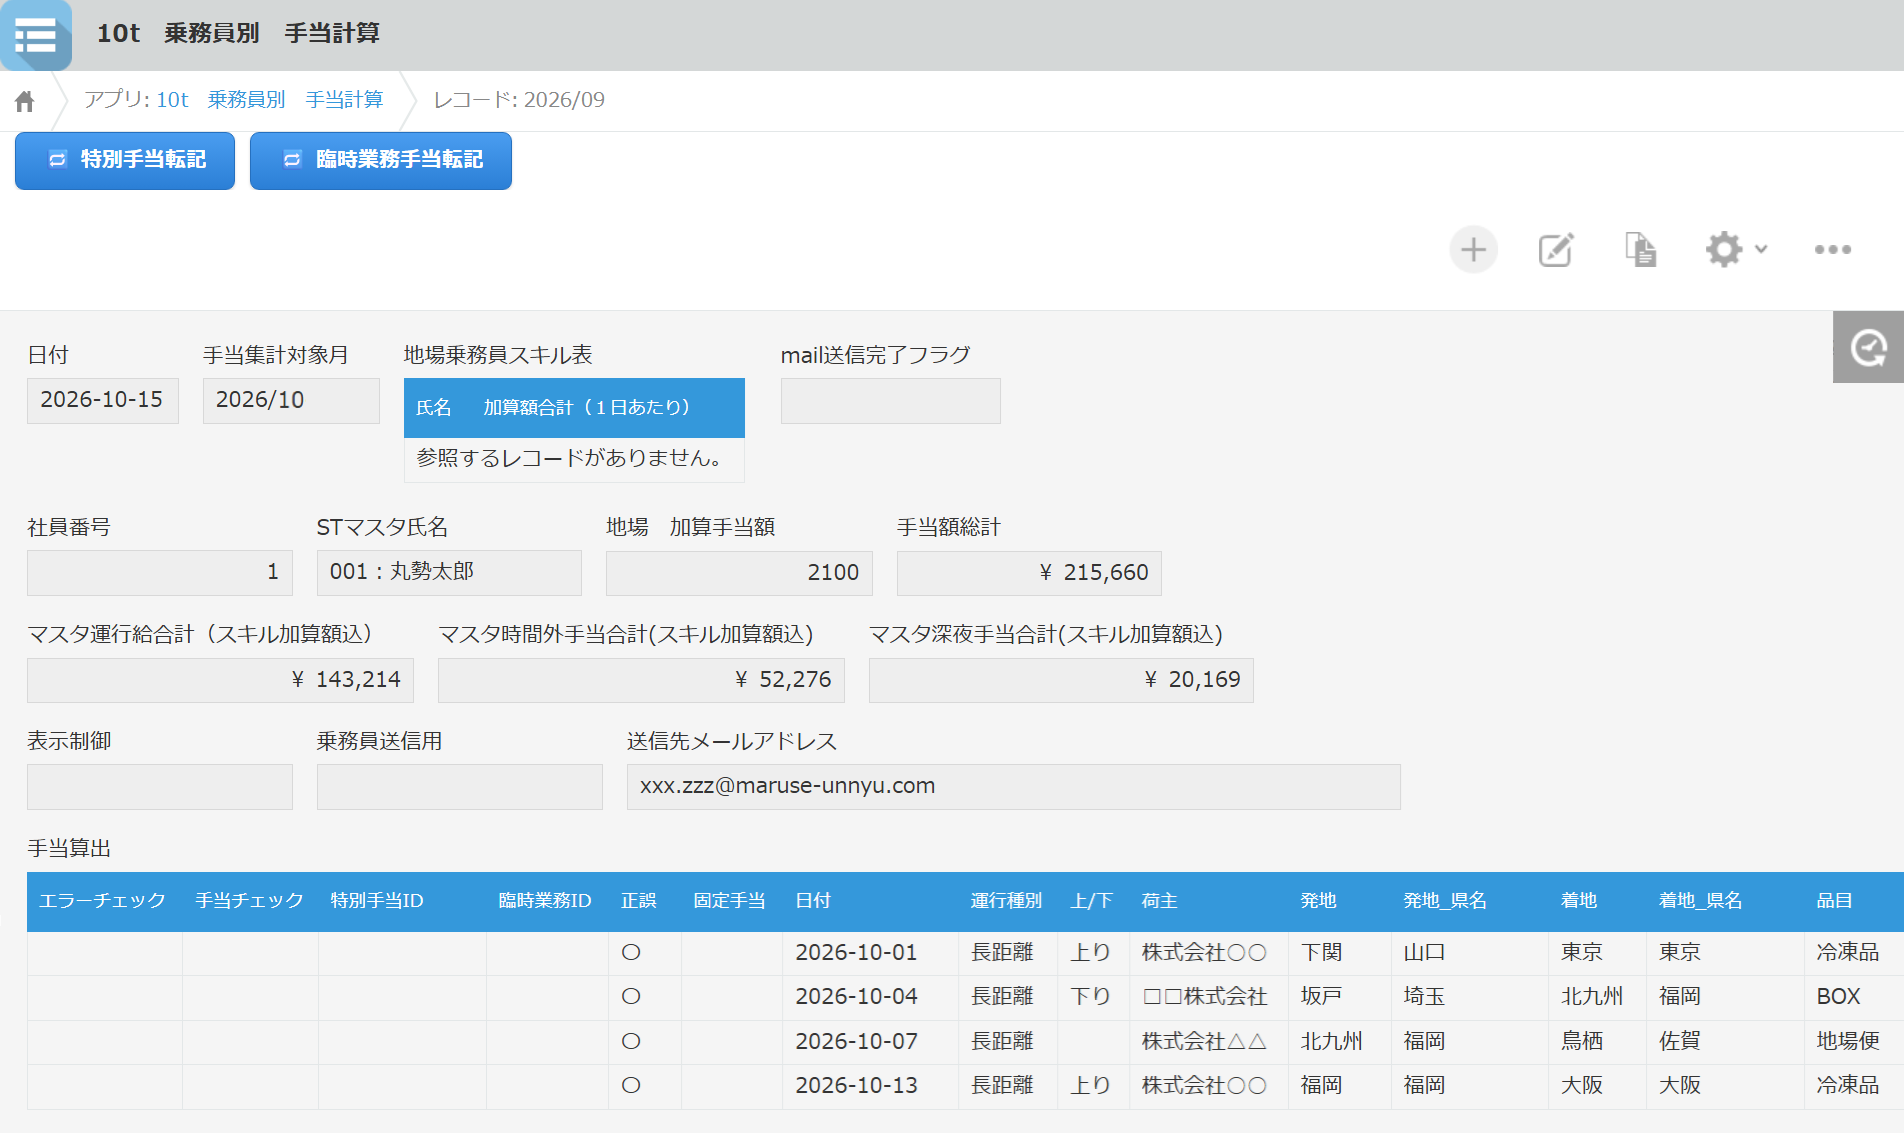
Task: Open the more options ellipsis menu
Action: point(1833,250)
